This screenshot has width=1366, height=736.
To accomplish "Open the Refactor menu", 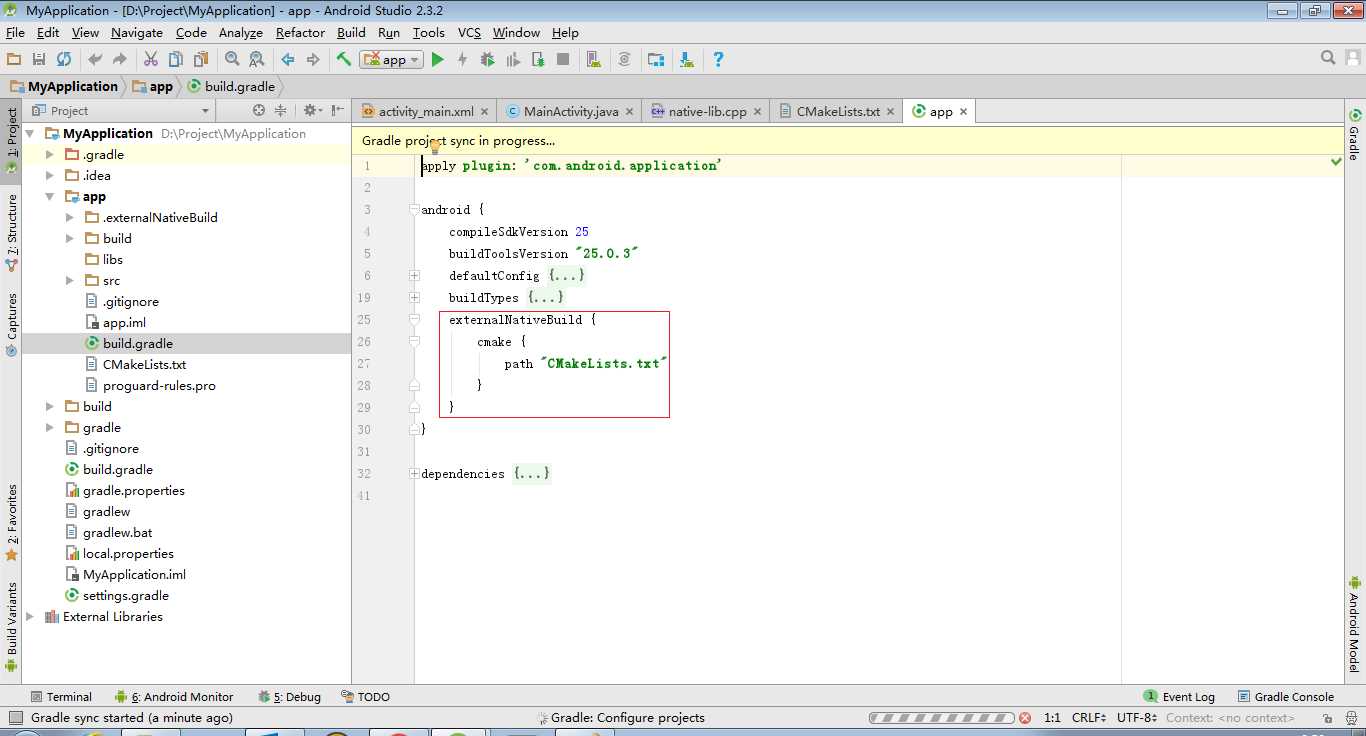I will [300, 33].
